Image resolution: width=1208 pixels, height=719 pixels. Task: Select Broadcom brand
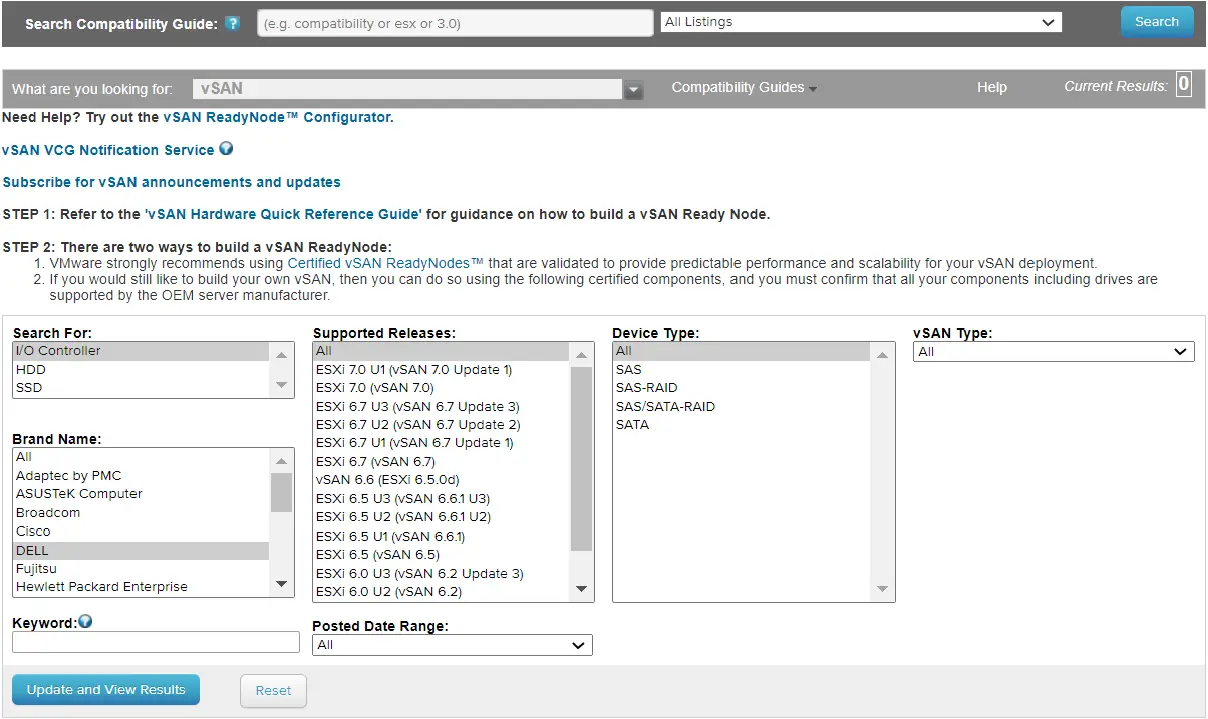(x=141, y=513)
